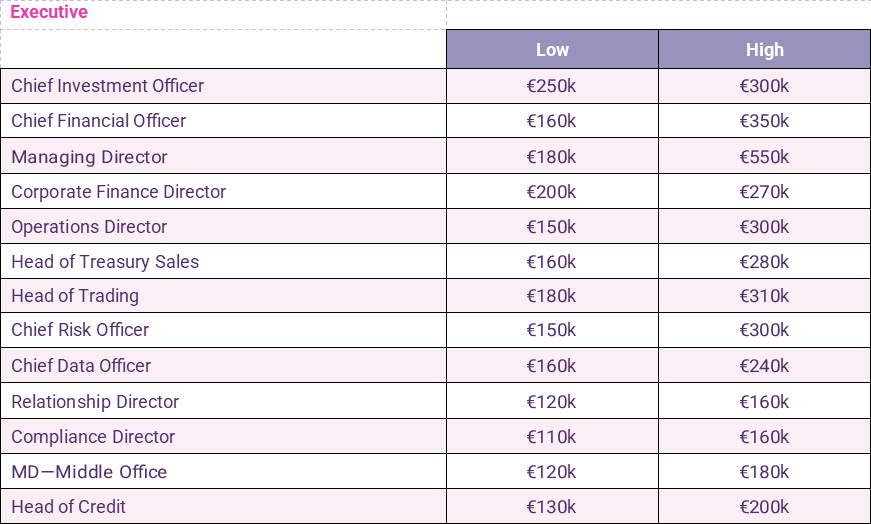Click the Operations Director low value €150k
871x524 pixels.
tap(552, 227)
